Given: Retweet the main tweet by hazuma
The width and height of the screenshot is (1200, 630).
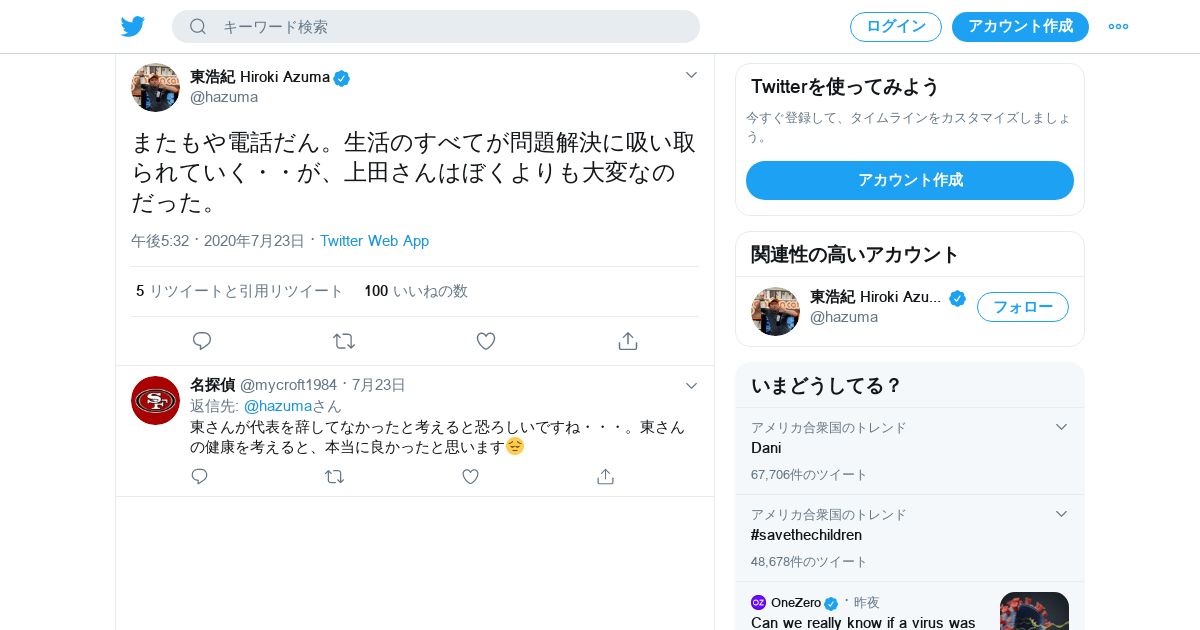Looking at the screenshot, I should coord(344,341).
